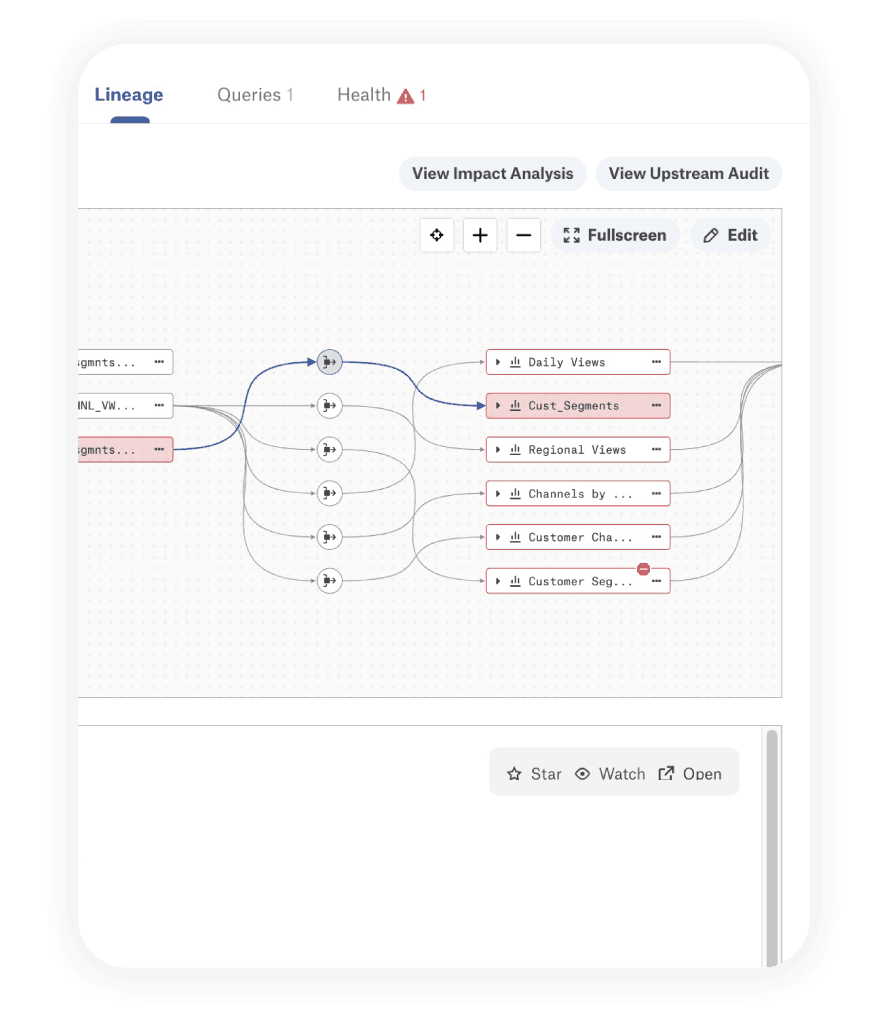Expand the Daily Views node
The width and height of the screenshot is (888, 1012).
point(497,362)
